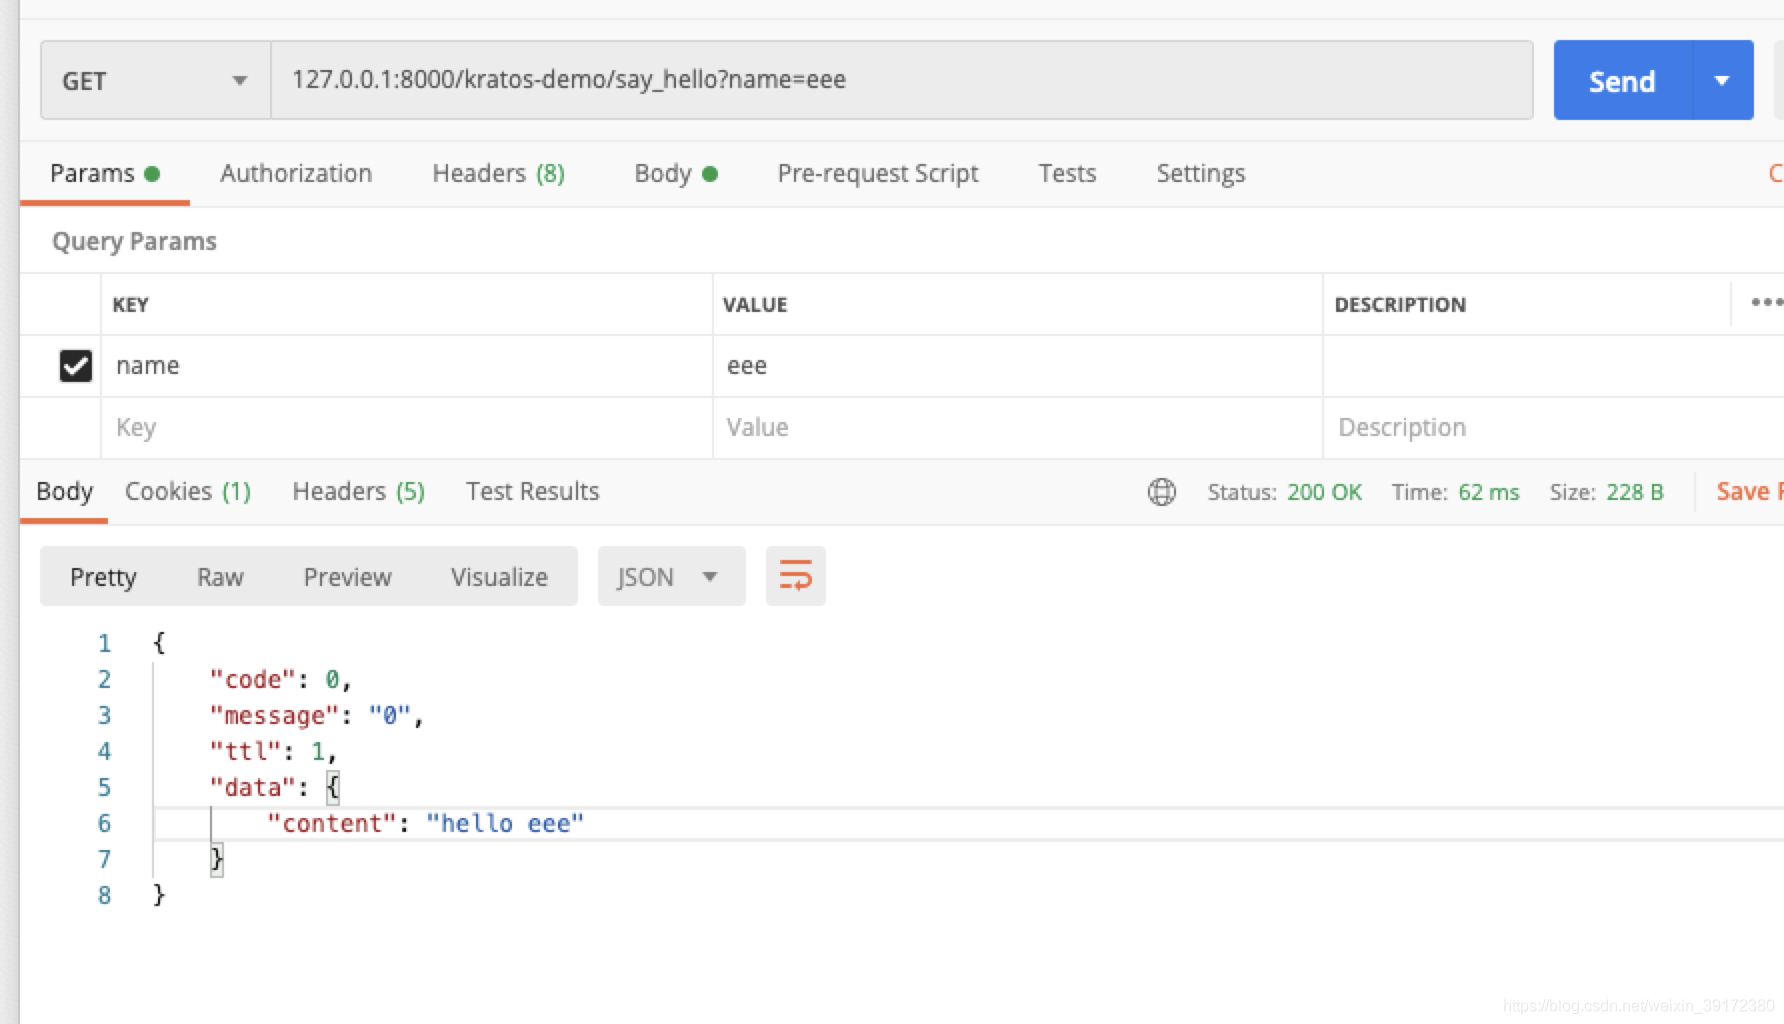Open the GET method dropdown
The width and height of the screenshot is (1784, 1024).
(x=155, y=81)
